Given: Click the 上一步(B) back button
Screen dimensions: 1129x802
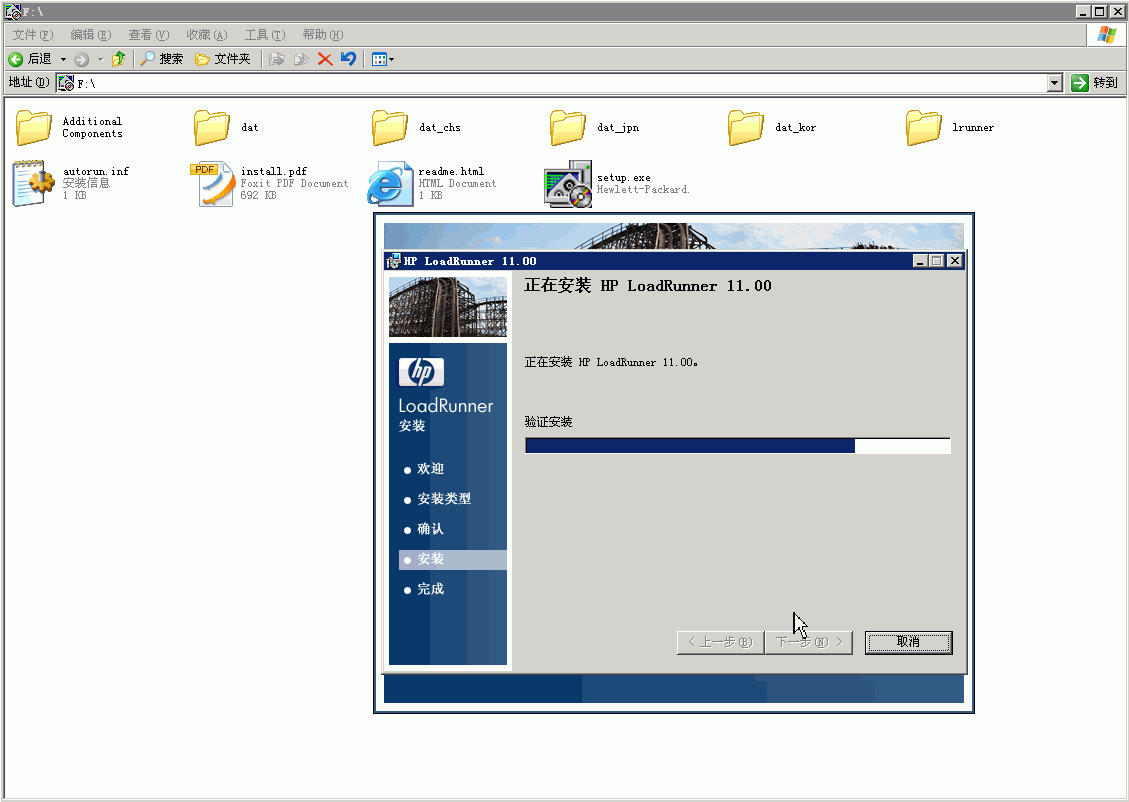Looking at the screenshot, I should click(720, 642).
